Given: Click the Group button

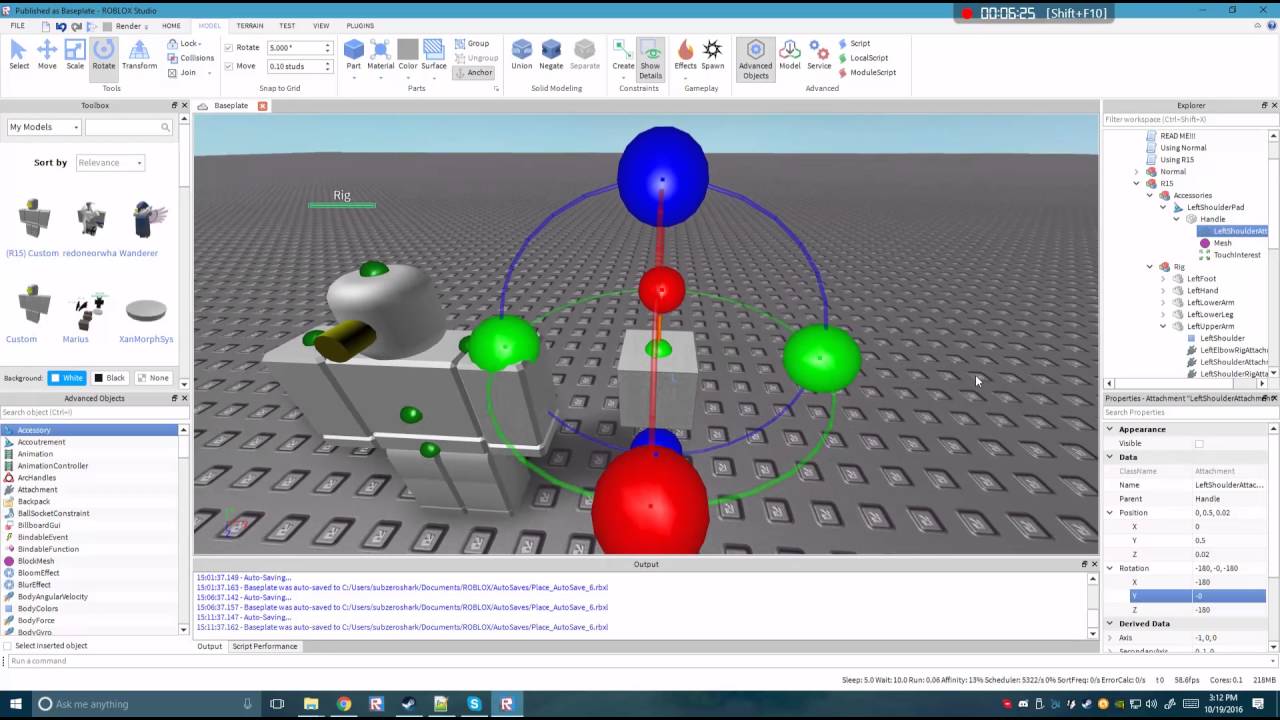Looking at the screenshot, I should 472,43.
